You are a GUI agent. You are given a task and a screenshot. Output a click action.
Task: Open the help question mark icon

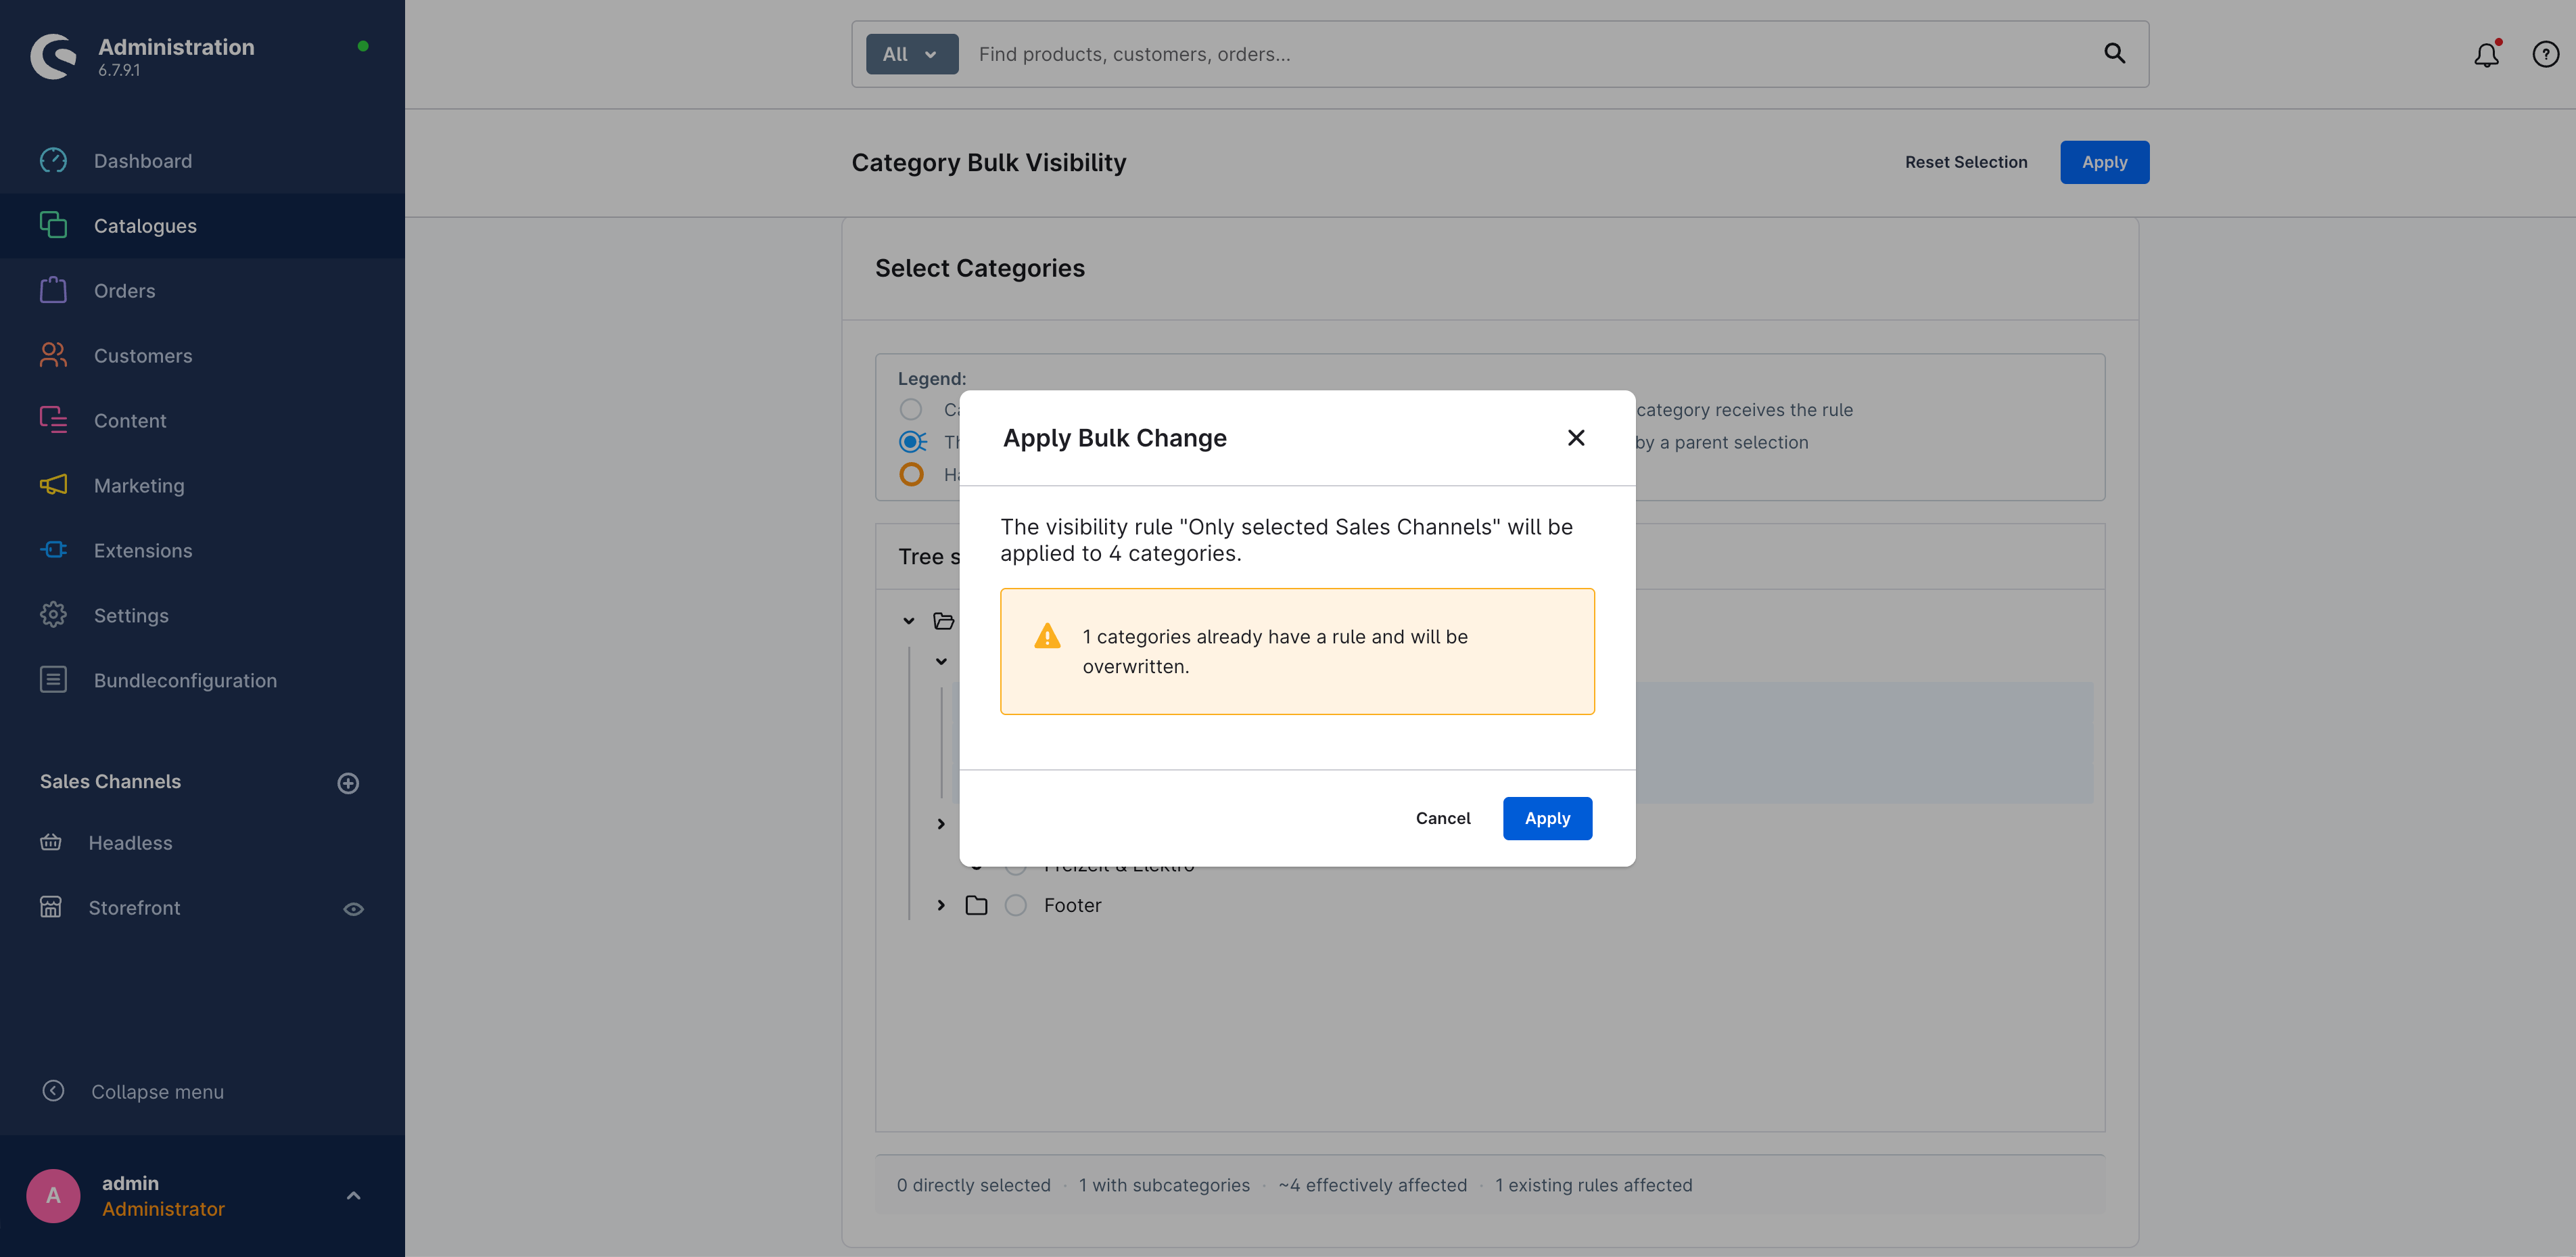coord(2545,54)
